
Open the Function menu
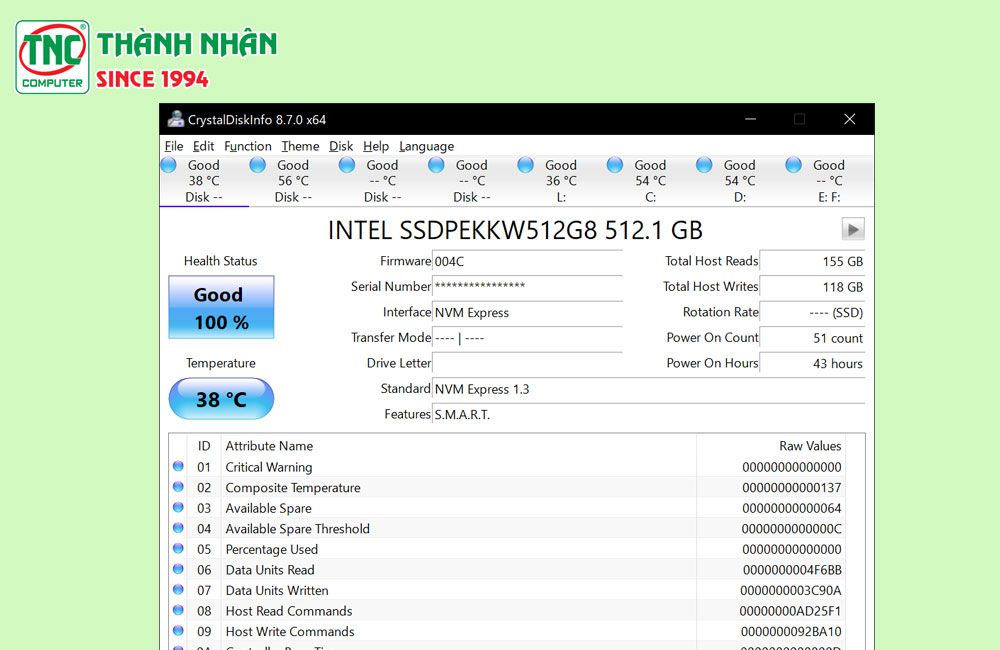(247, 146)
